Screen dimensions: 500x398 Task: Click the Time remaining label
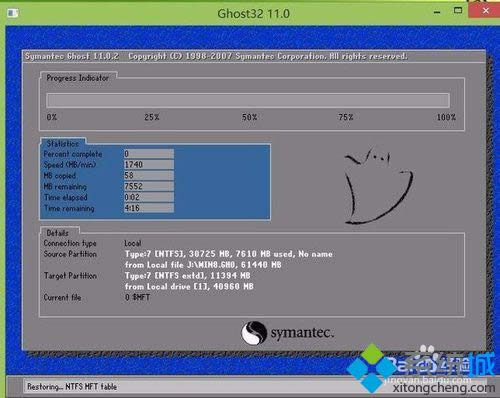[69, 208]
